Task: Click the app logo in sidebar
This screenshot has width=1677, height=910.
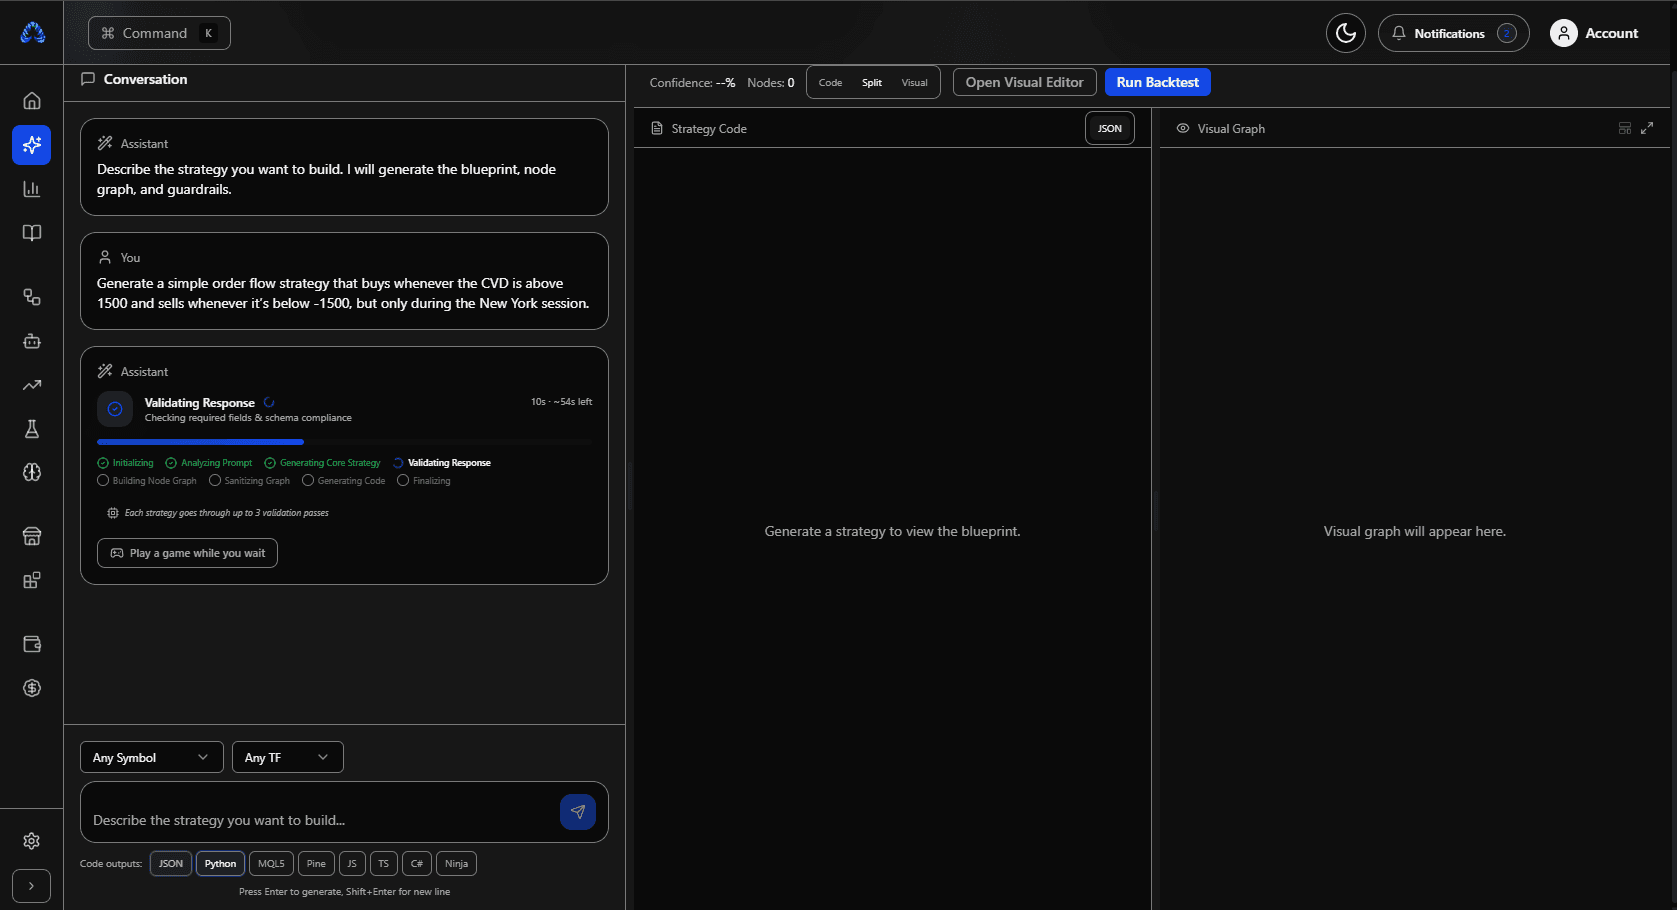Action: tap(32, 33)
